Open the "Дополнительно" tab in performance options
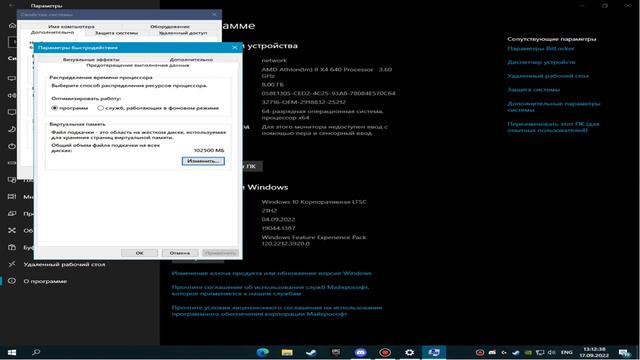Viewport: 640px width, 360px height. [191, 60]
